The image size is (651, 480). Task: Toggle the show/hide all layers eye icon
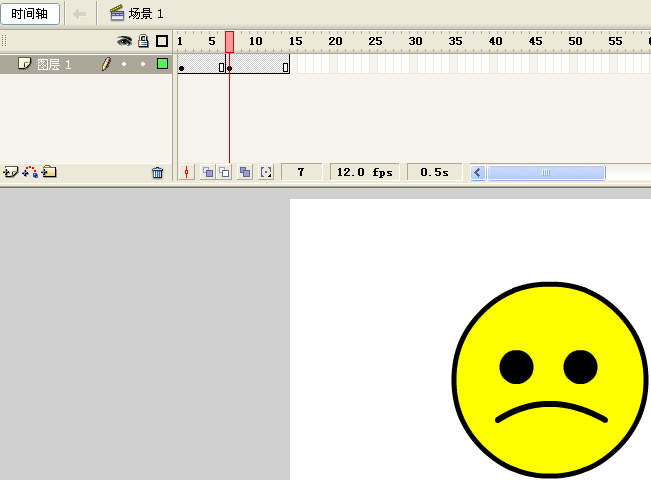124,41
